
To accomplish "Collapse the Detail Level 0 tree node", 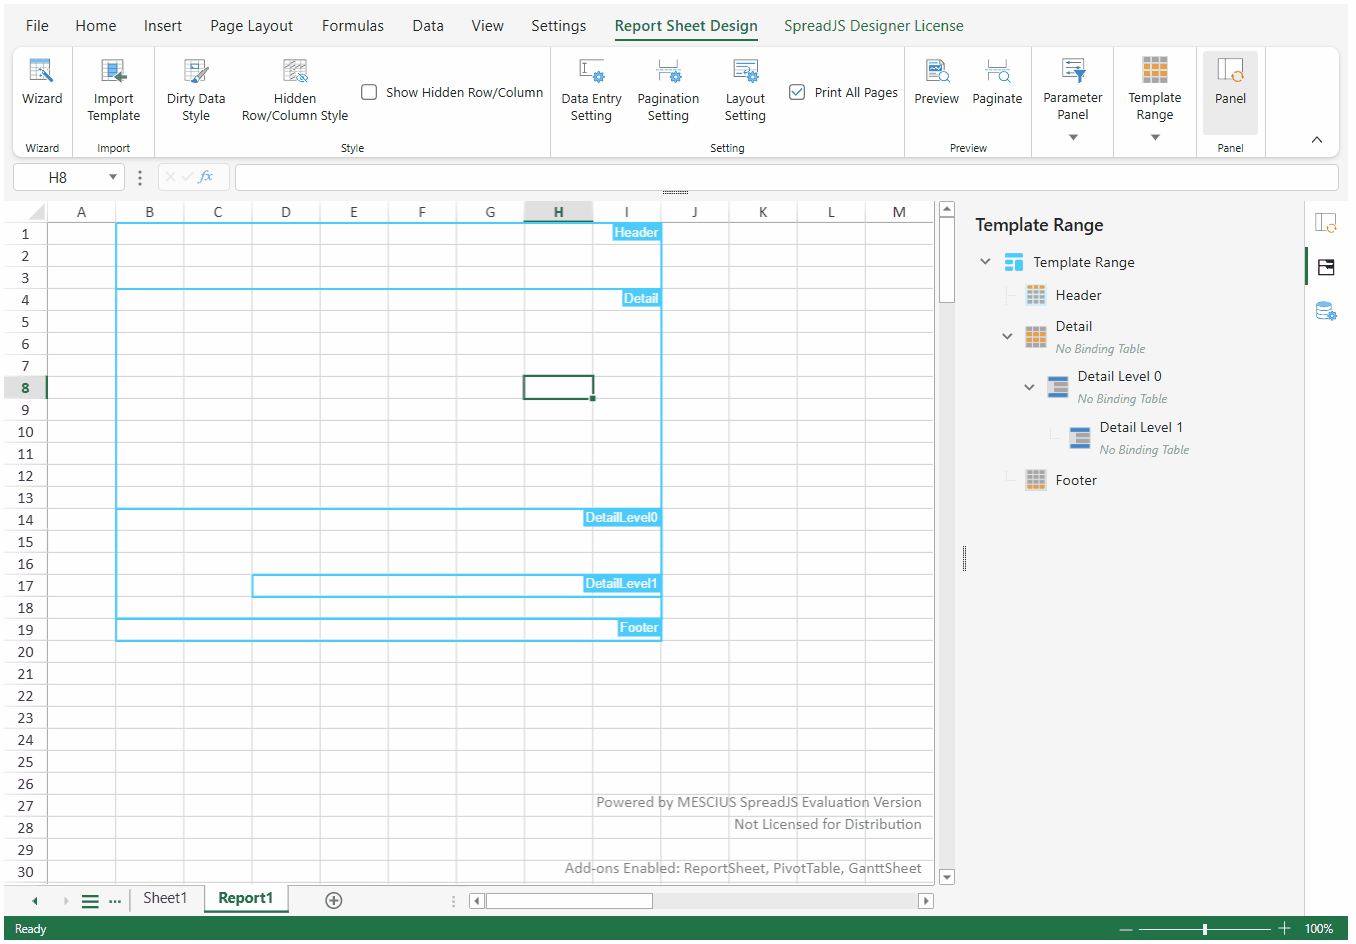I will tap(1029, 387).
